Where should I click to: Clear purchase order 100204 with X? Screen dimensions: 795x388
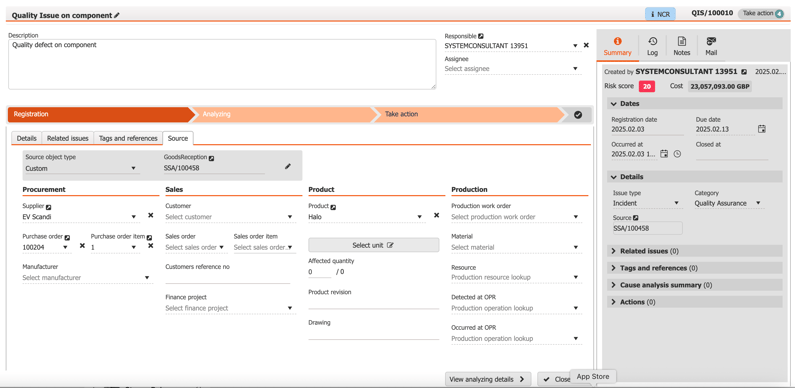pos(82,246)
